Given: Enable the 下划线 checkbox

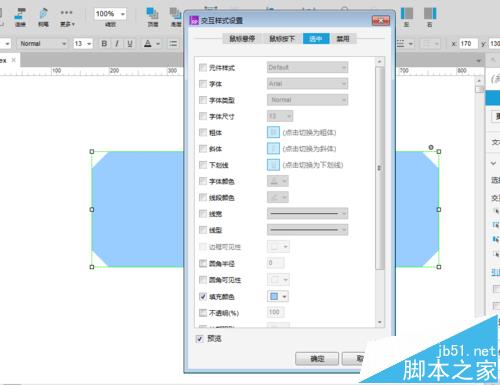Looking at the screenshot, I should [203, 165].
